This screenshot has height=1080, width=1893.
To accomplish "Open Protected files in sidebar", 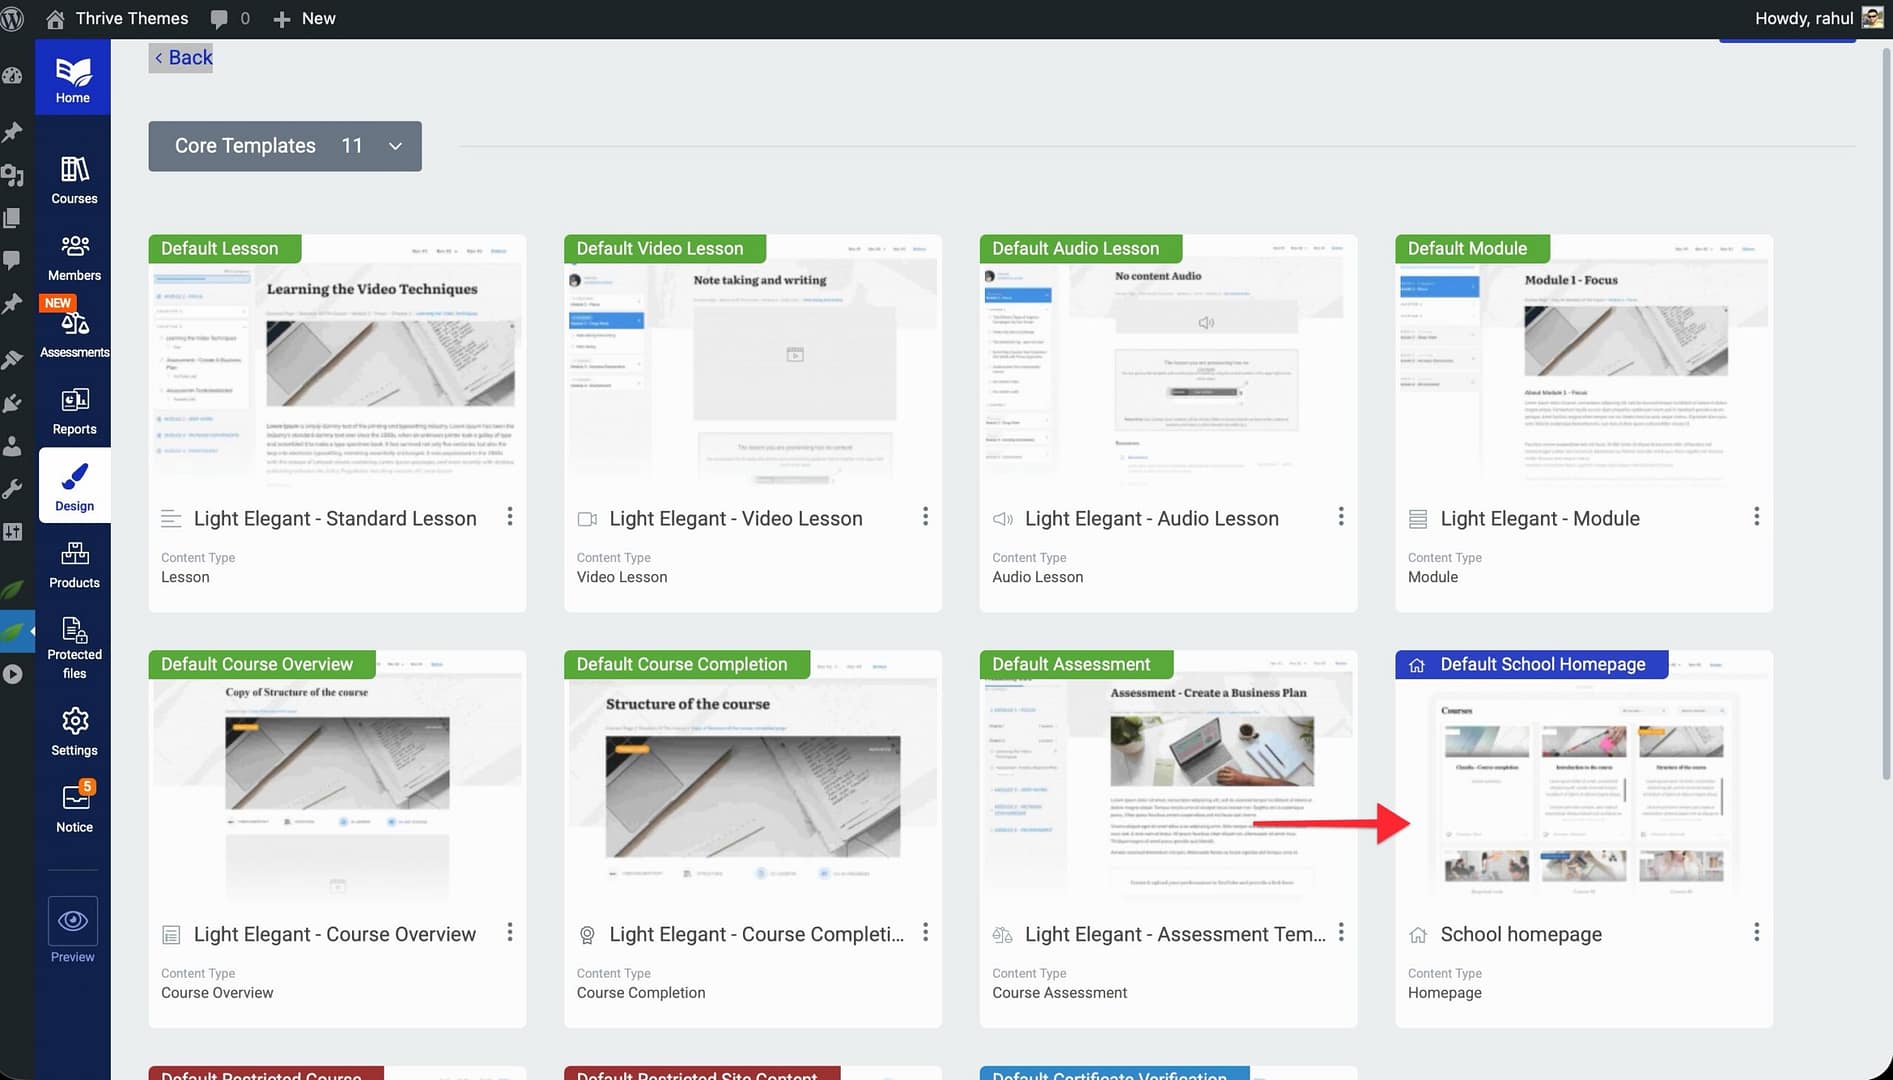I will 74,646.
